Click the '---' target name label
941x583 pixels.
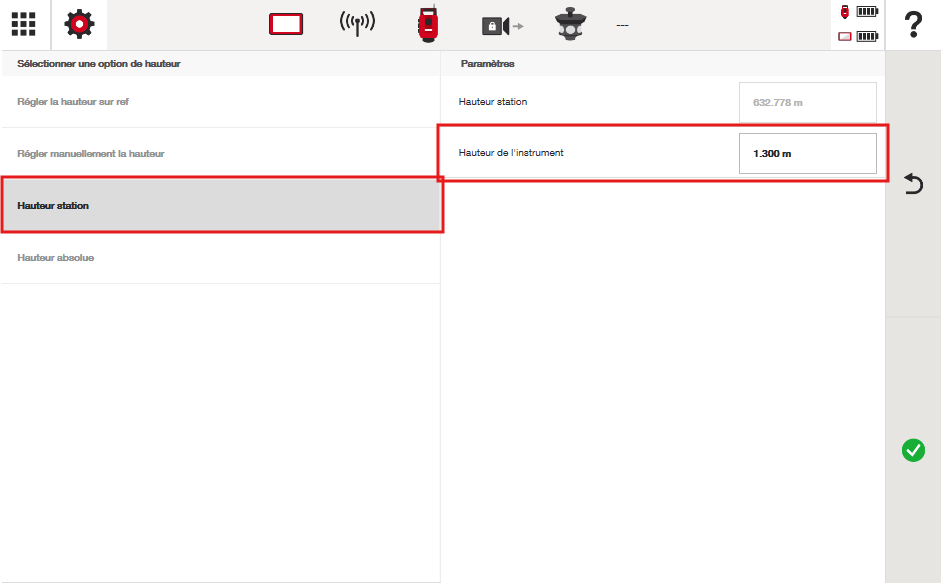pos(622,25)
